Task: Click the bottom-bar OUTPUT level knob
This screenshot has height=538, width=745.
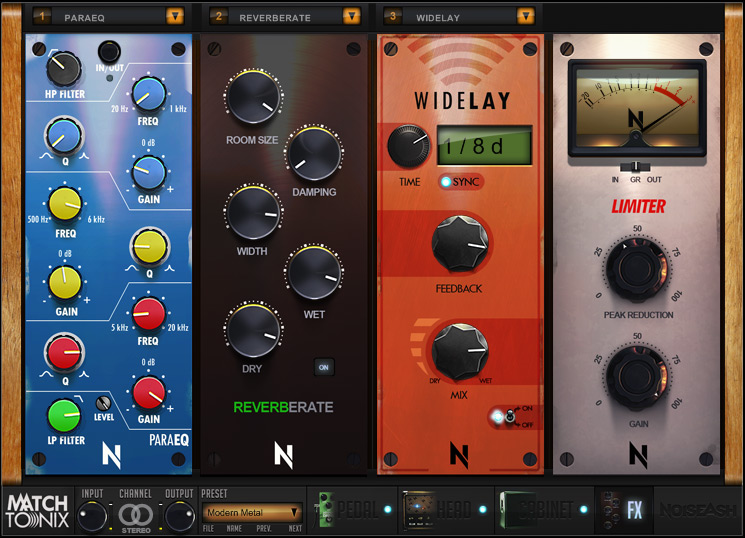Action: point(179,517)
